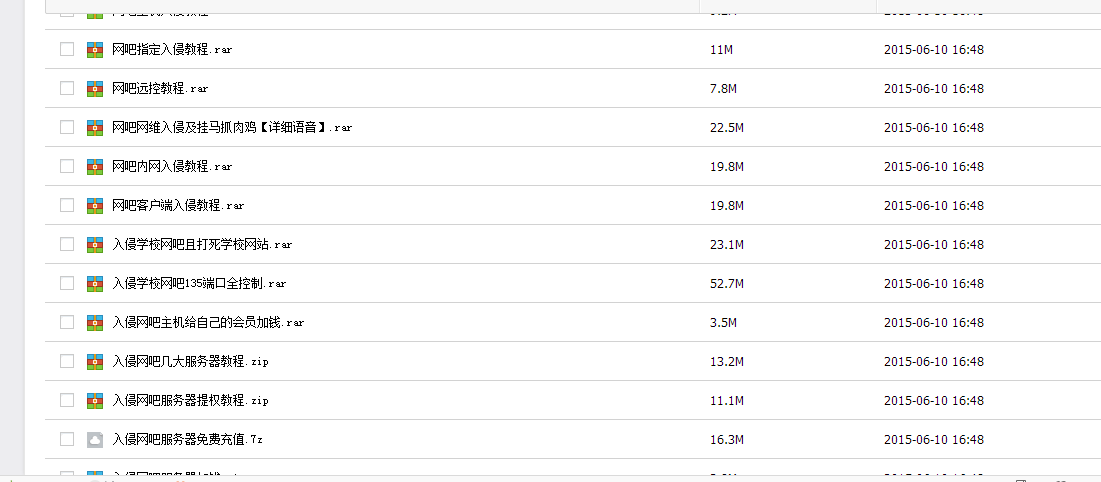Select the checkbox of 入侵网吧服务器提权教程.zip
Viewport: 1101px width, 482px height.
tap(67, 400)
